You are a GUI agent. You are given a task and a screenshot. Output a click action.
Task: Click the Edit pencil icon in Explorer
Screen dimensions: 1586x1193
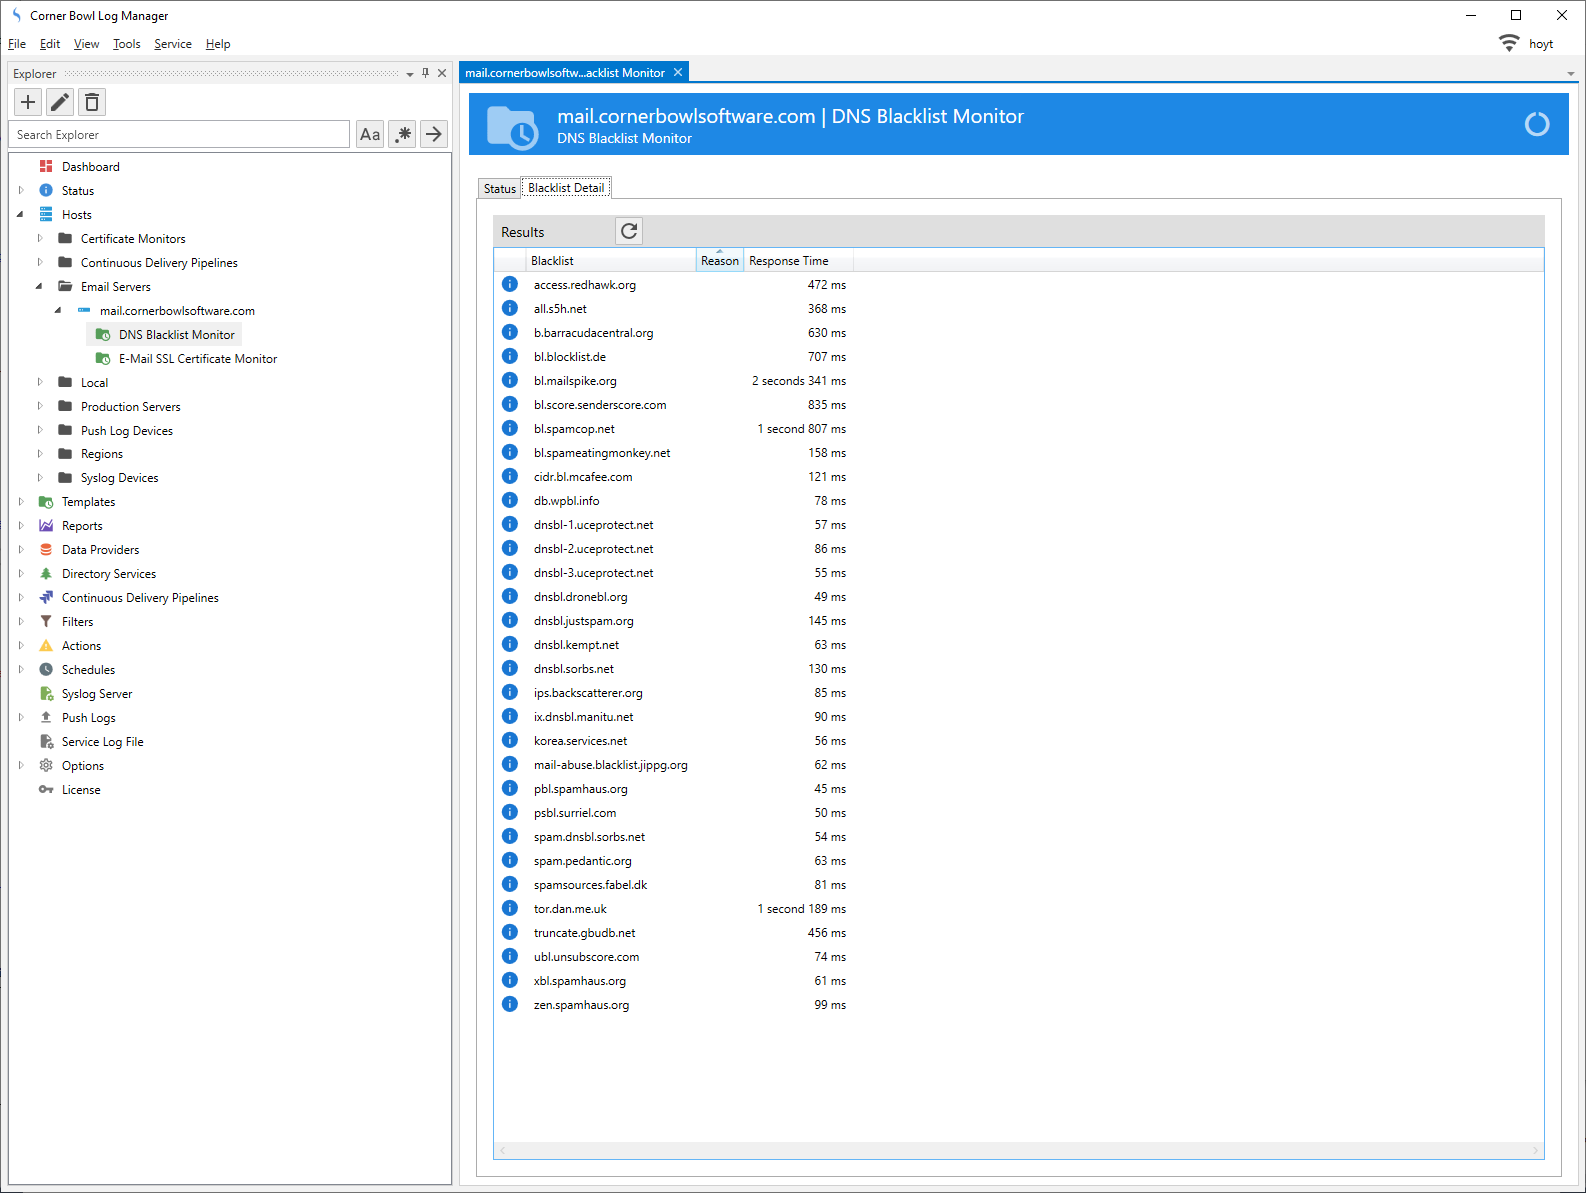click(x=60, y=102)
